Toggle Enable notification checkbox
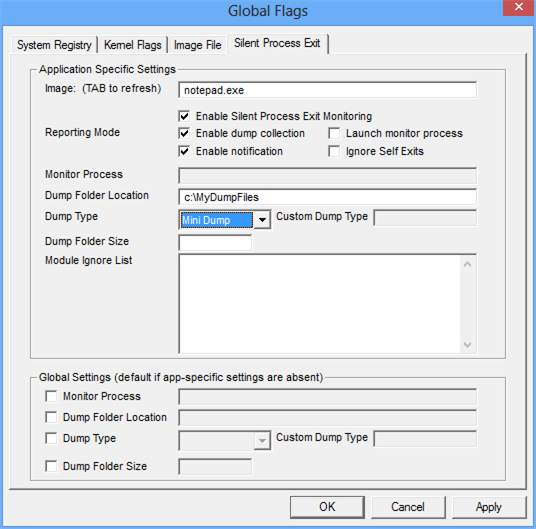This screenshot has height=529, width=536. (184, 151)
